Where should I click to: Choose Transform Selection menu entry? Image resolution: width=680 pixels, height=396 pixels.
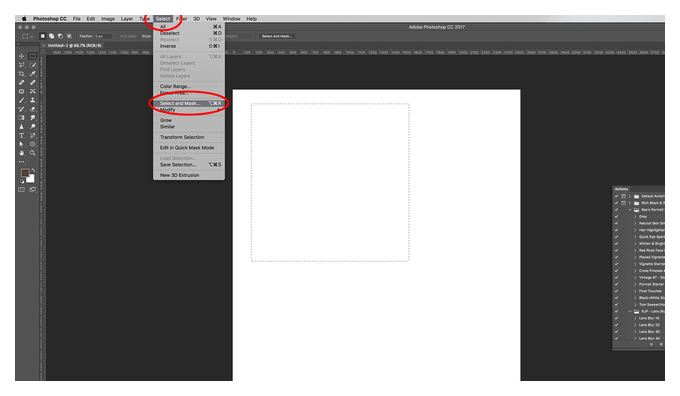[189, 137]
